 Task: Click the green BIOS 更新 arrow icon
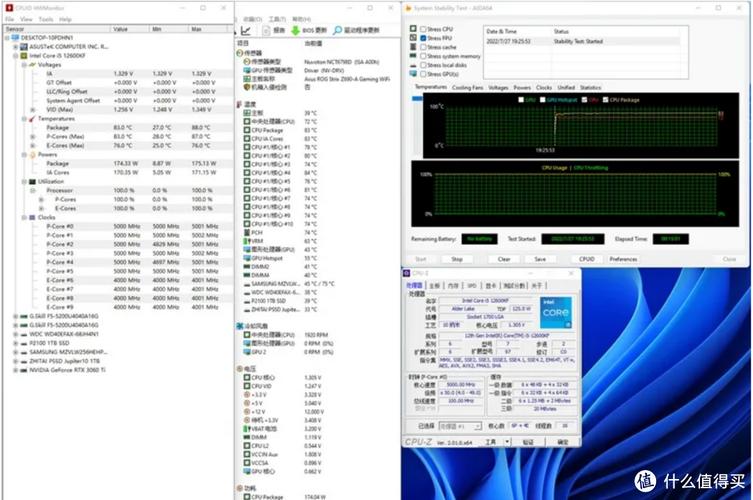click(295, 30)
